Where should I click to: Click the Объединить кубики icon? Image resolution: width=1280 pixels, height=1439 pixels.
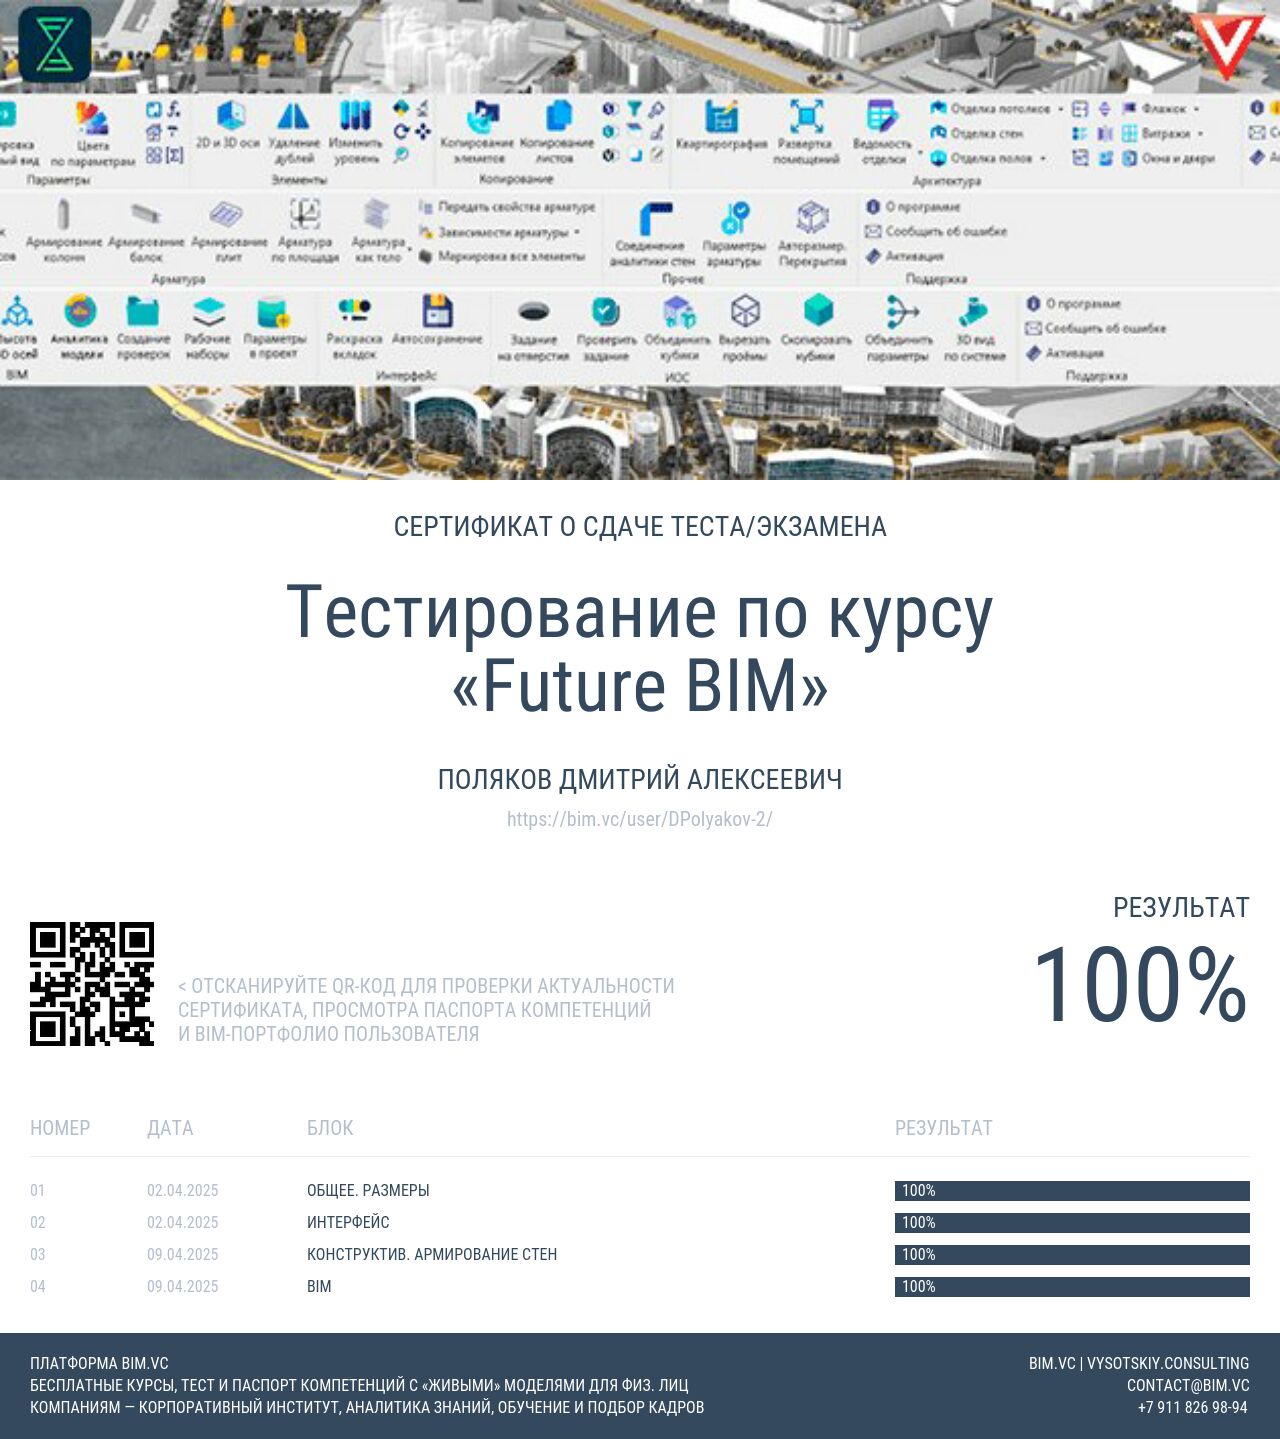[679, 312]
